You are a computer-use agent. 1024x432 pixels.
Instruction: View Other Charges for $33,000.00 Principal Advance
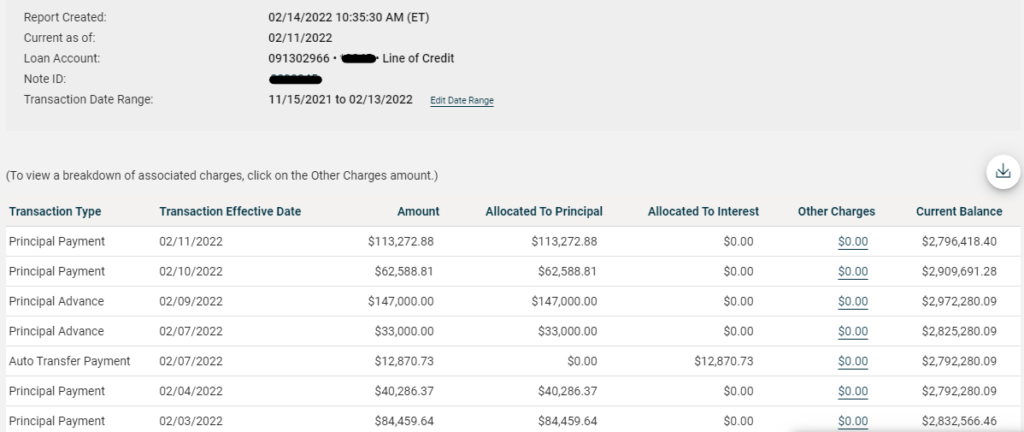(853, 331)
